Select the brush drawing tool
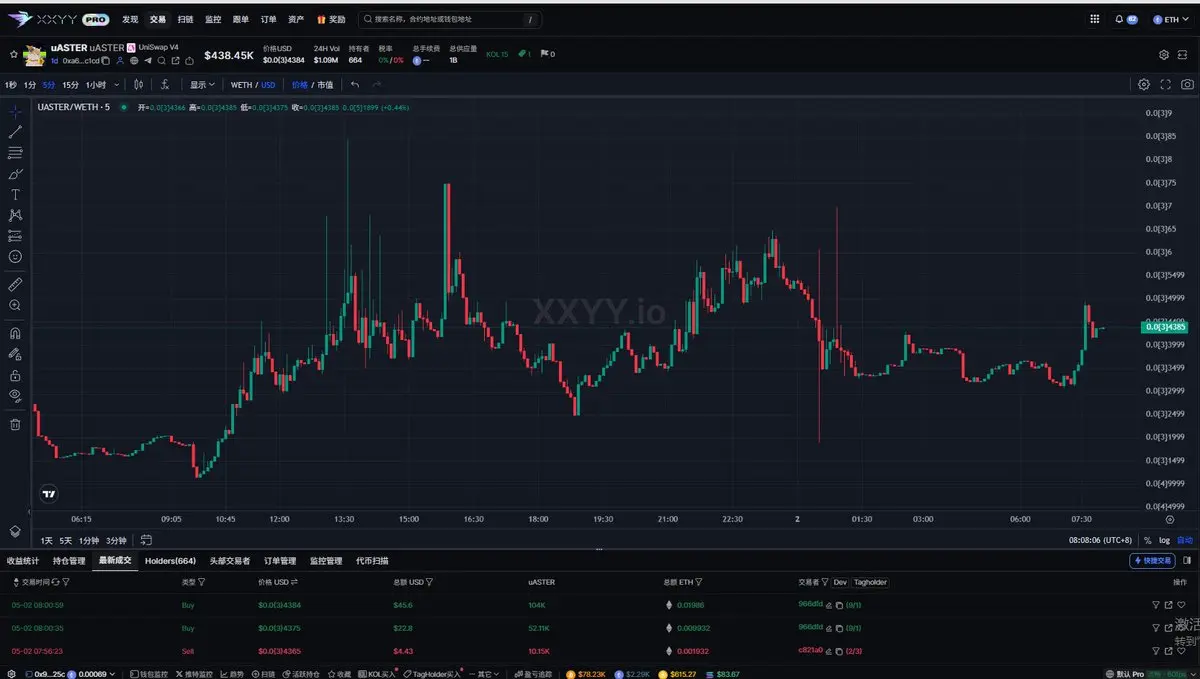The image size is (1200, 679). coord(15,174)
